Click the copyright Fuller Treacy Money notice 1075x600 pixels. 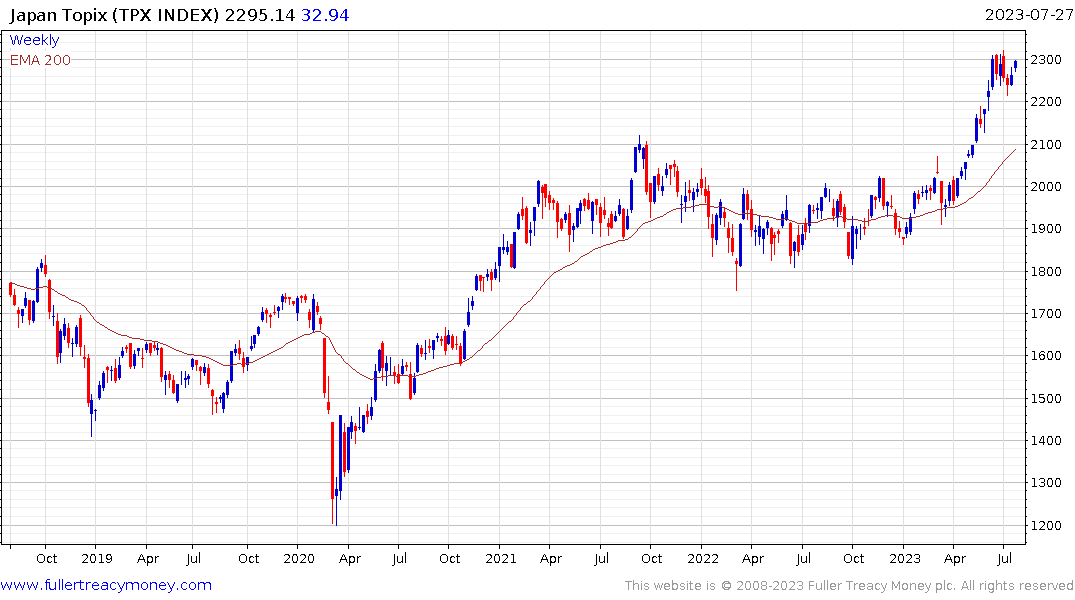[849, 586]
